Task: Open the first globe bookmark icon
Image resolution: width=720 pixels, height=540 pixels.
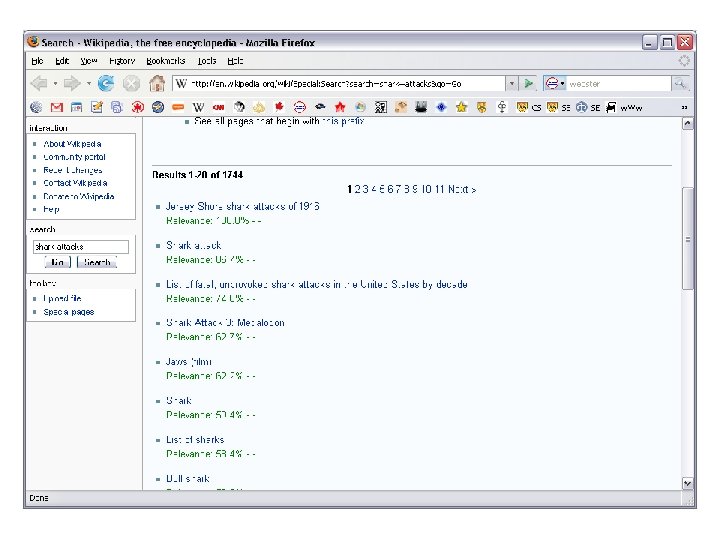Action: pos(36,107)
